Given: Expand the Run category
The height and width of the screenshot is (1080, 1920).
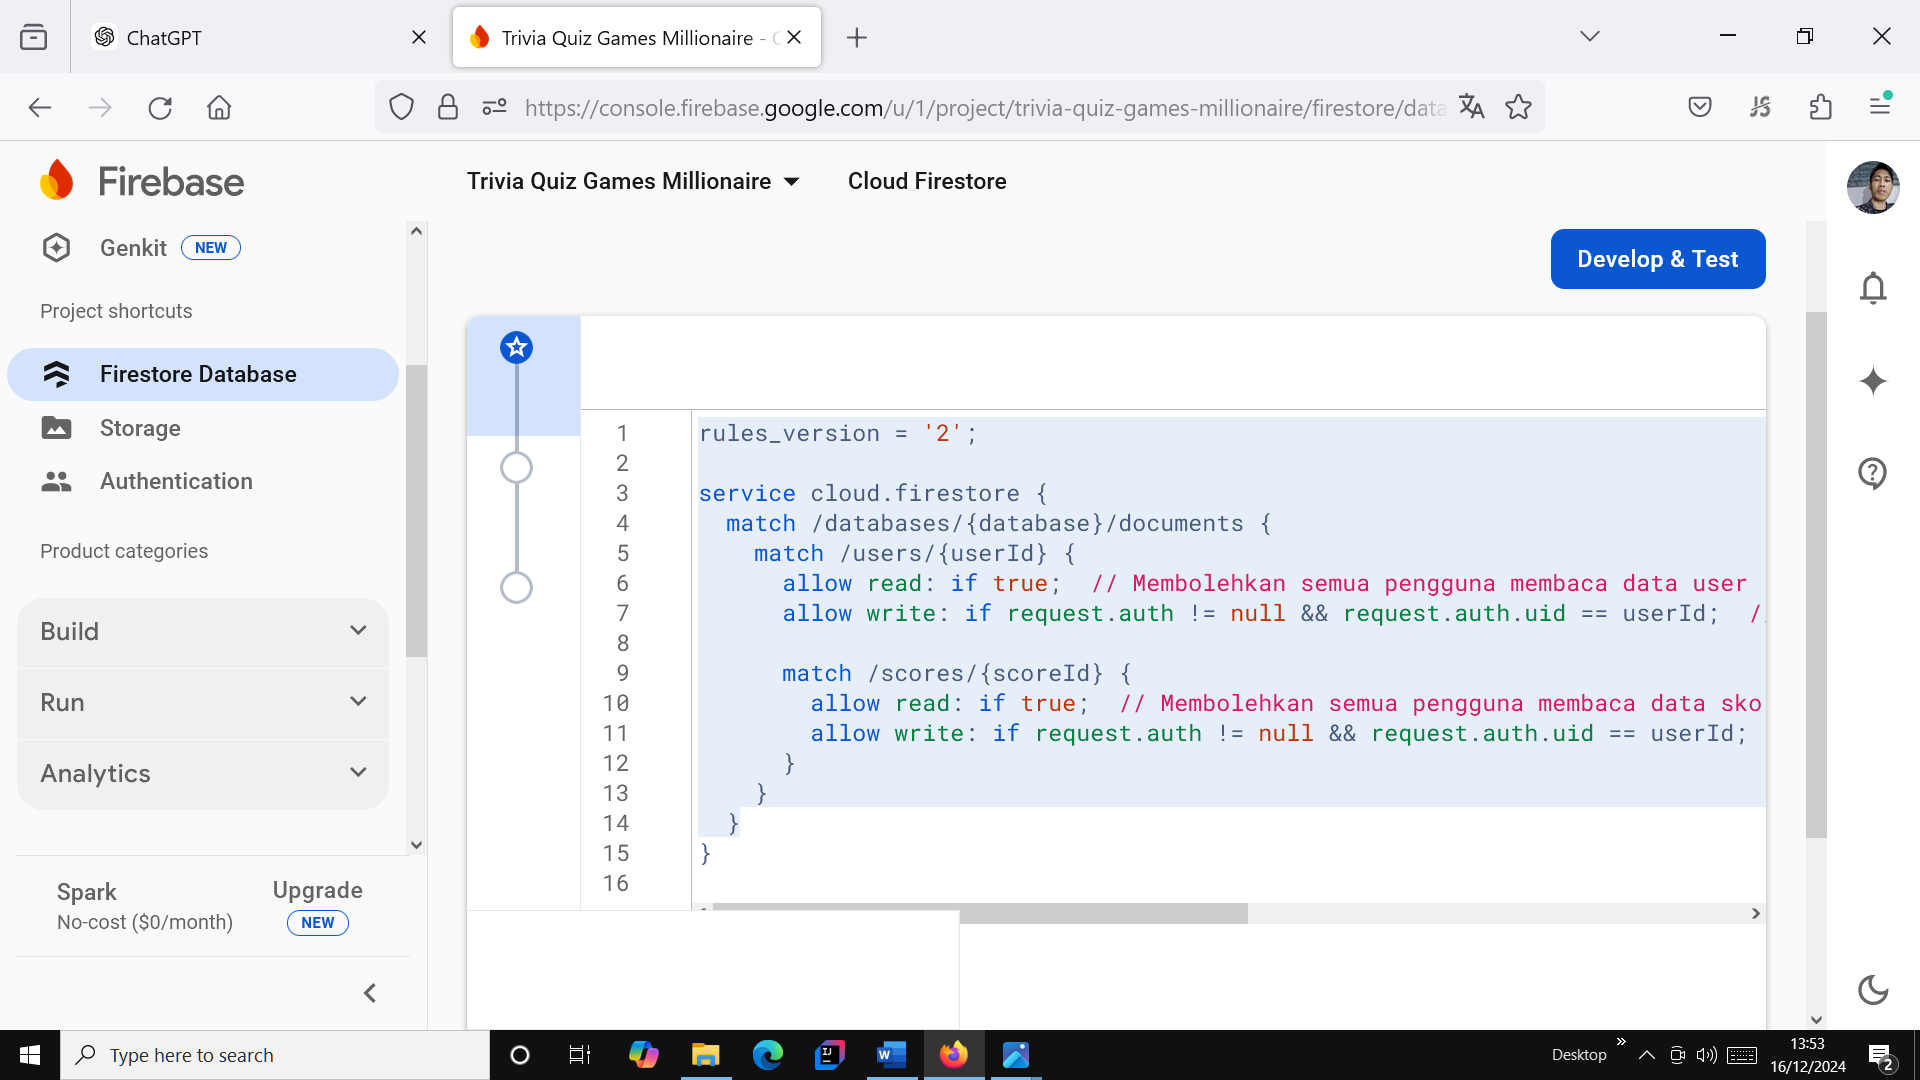Looking at the screenshot, I should pos(203,703).
